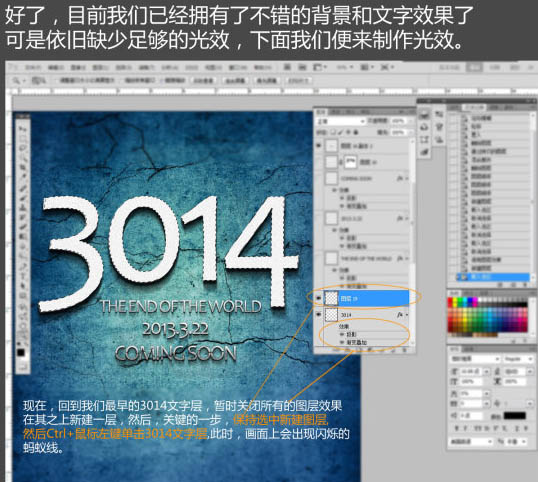Screen dimensions: 538x482
Task: Click the 打印尺寸 button
Action: (x=298, y=81)
